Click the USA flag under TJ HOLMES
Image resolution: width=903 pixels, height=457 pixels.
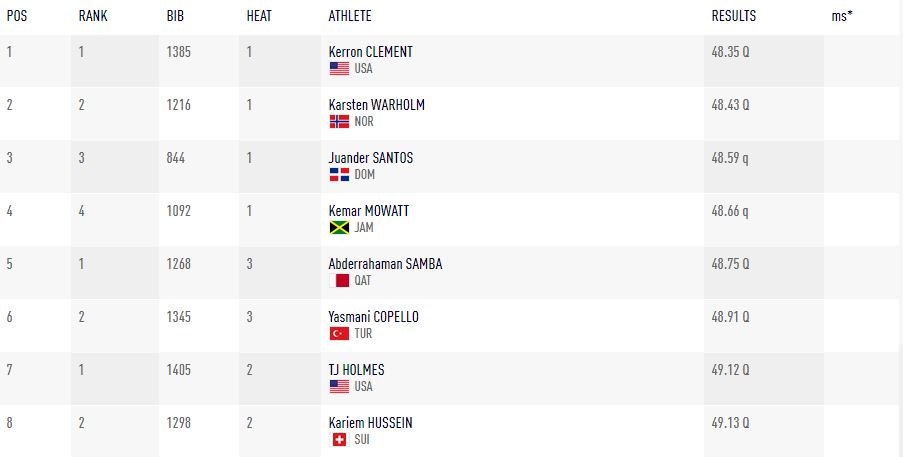click(339, 386)
